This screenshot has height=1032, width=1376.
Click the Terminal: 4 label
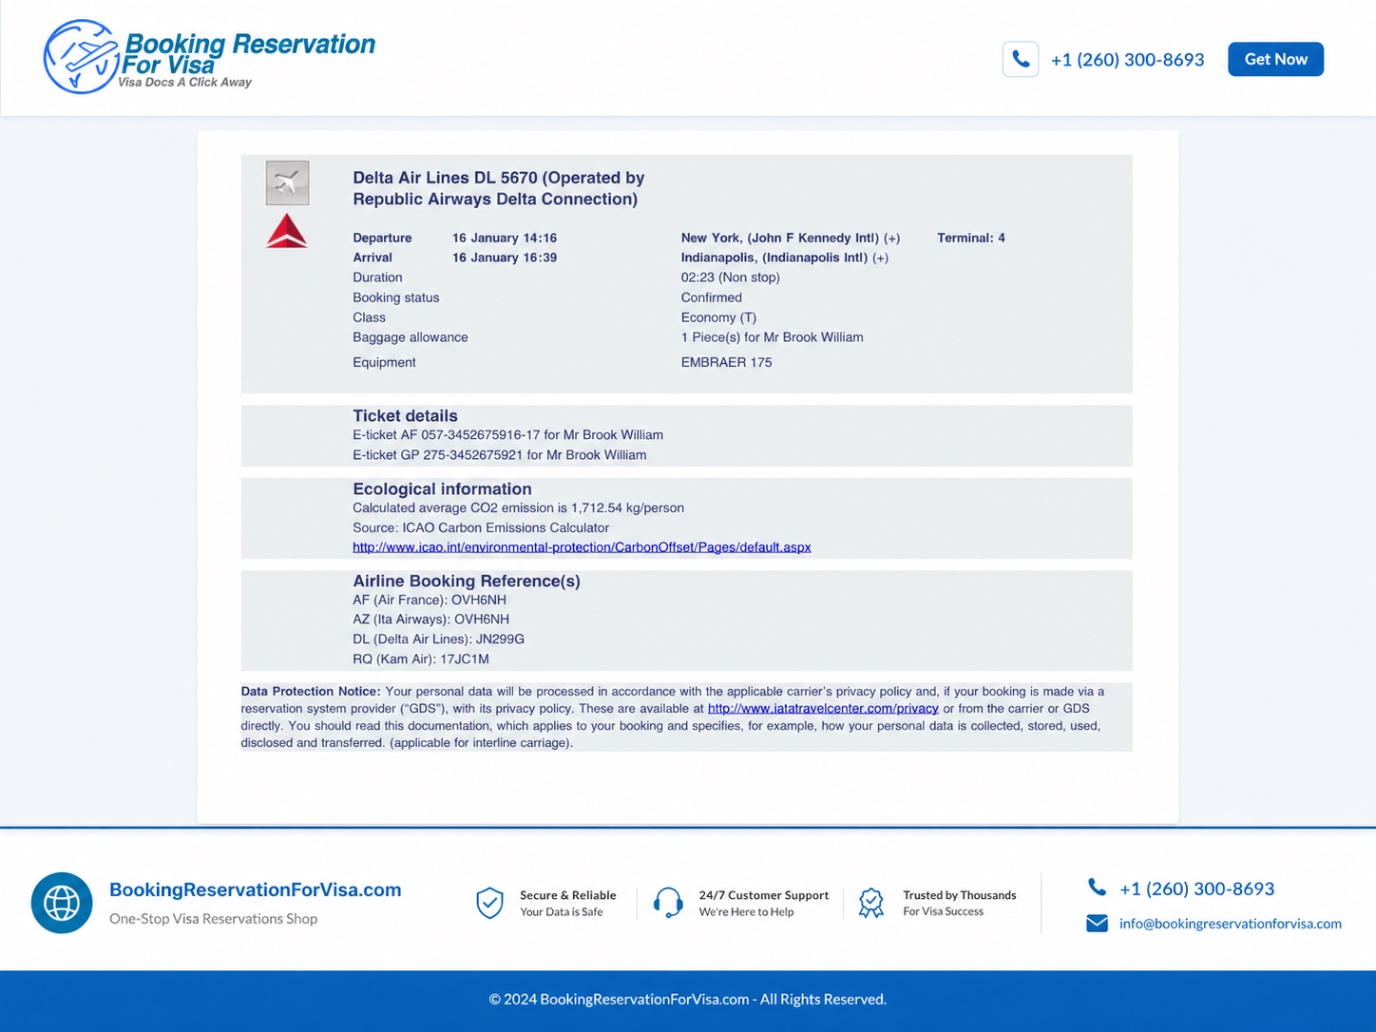(x=971, y=238)
